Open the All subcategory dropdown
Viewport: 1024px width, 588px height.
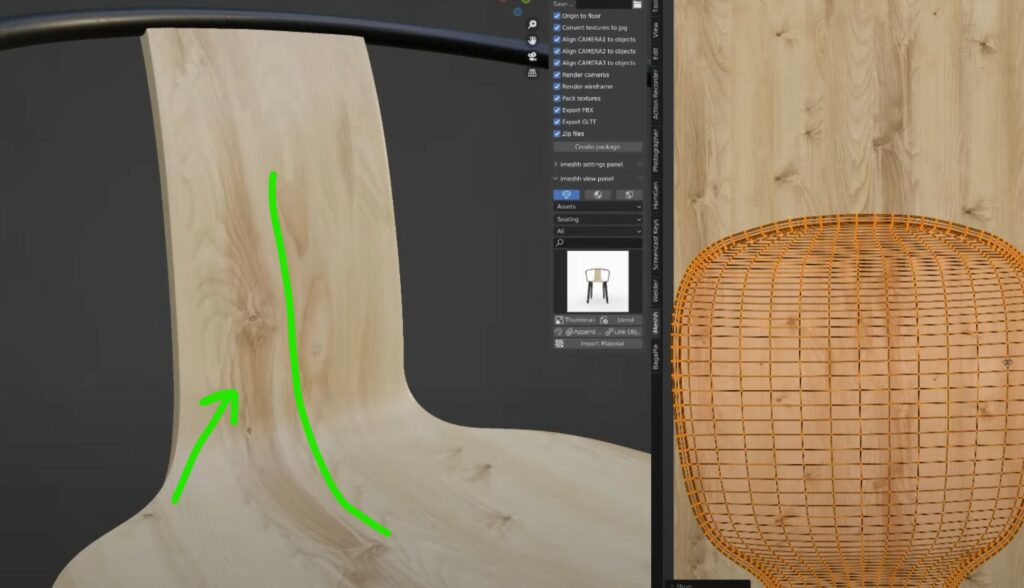point(598,231)
